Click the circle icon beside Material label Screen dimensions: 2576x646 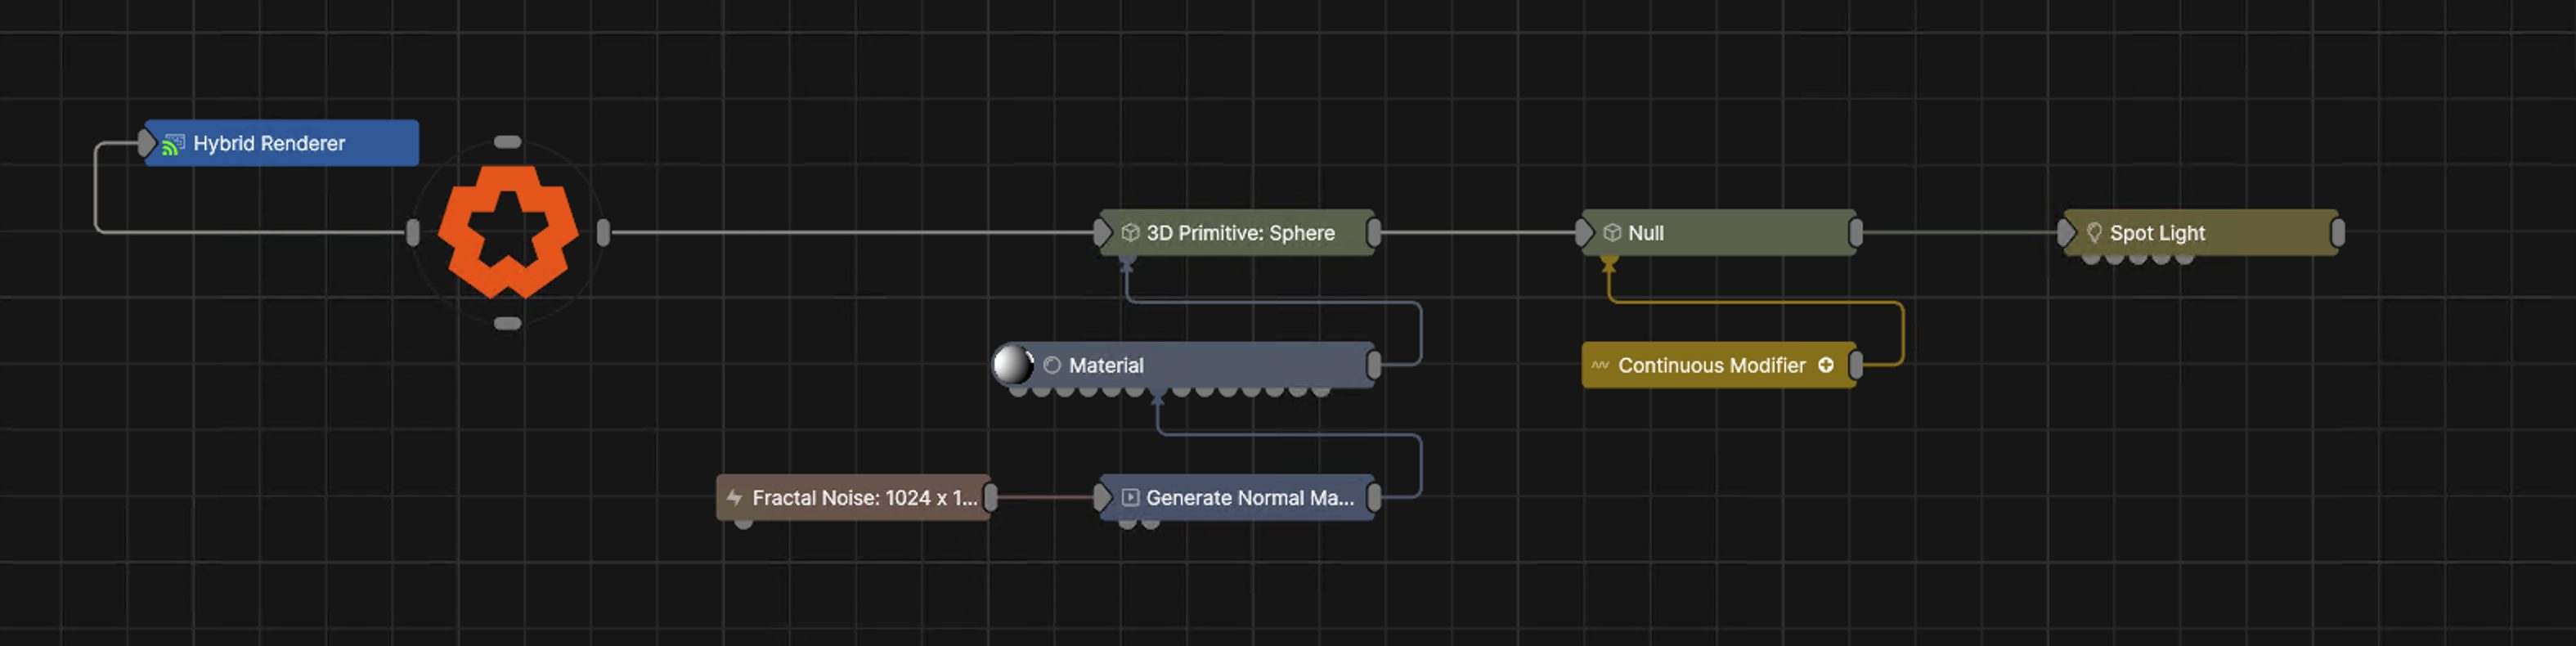(x=1052, y=366)
